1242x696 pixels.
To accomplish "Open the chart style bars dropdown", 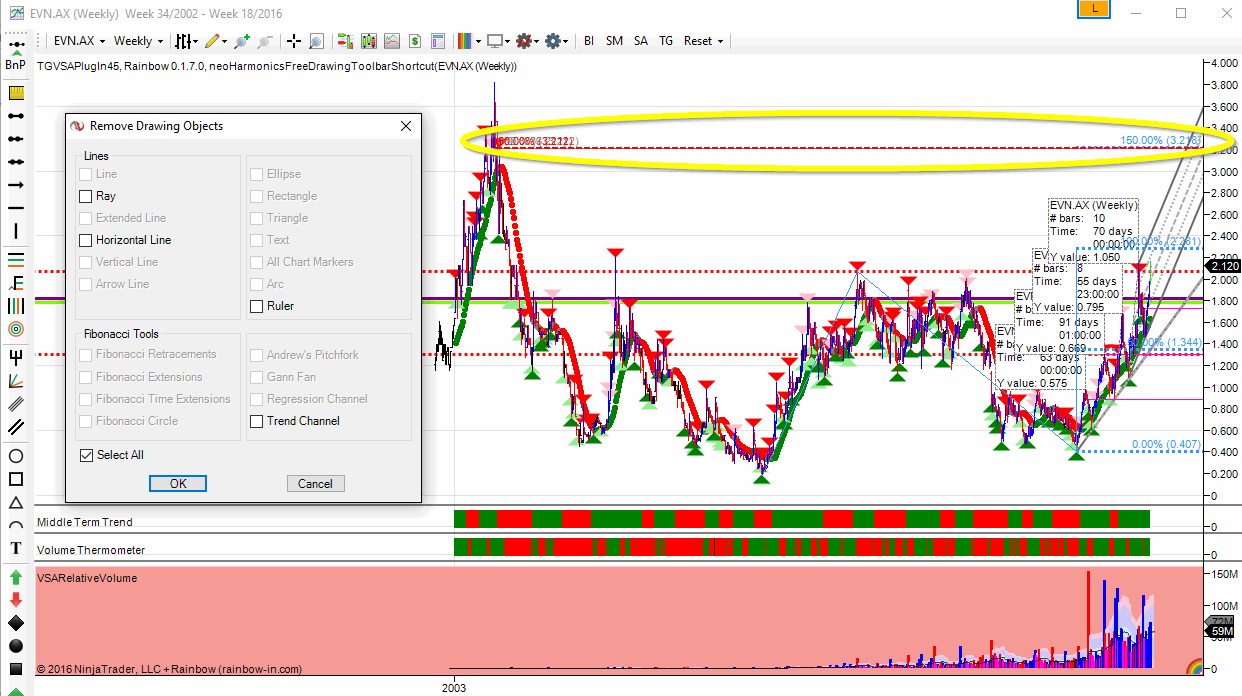I will (x=187, y=41).
